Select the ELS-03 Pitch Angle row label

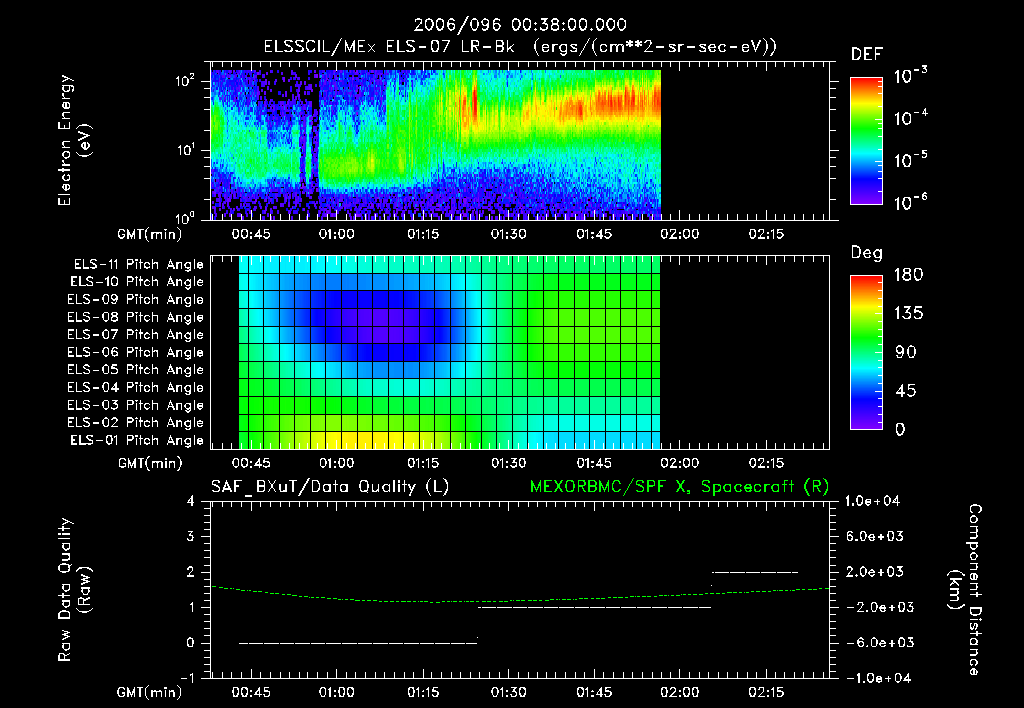click(x=135, y=405)
